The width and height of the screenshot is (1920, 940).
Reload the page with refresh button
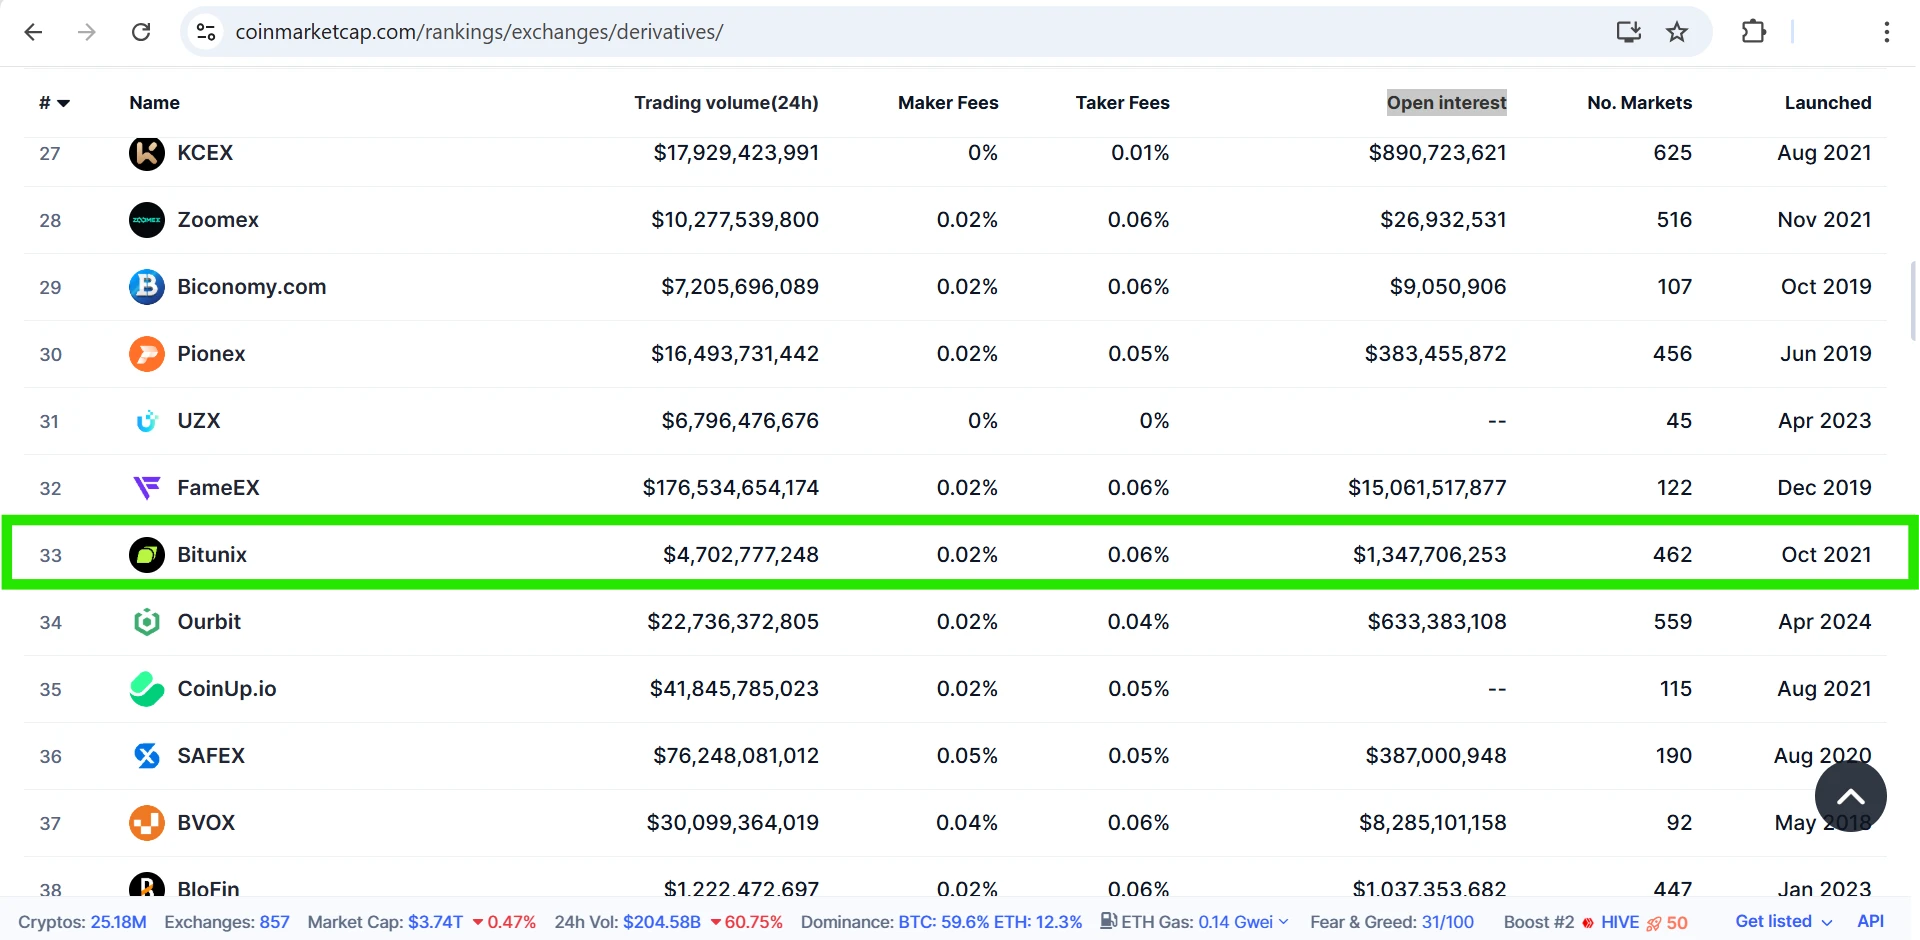pos(141,32)
